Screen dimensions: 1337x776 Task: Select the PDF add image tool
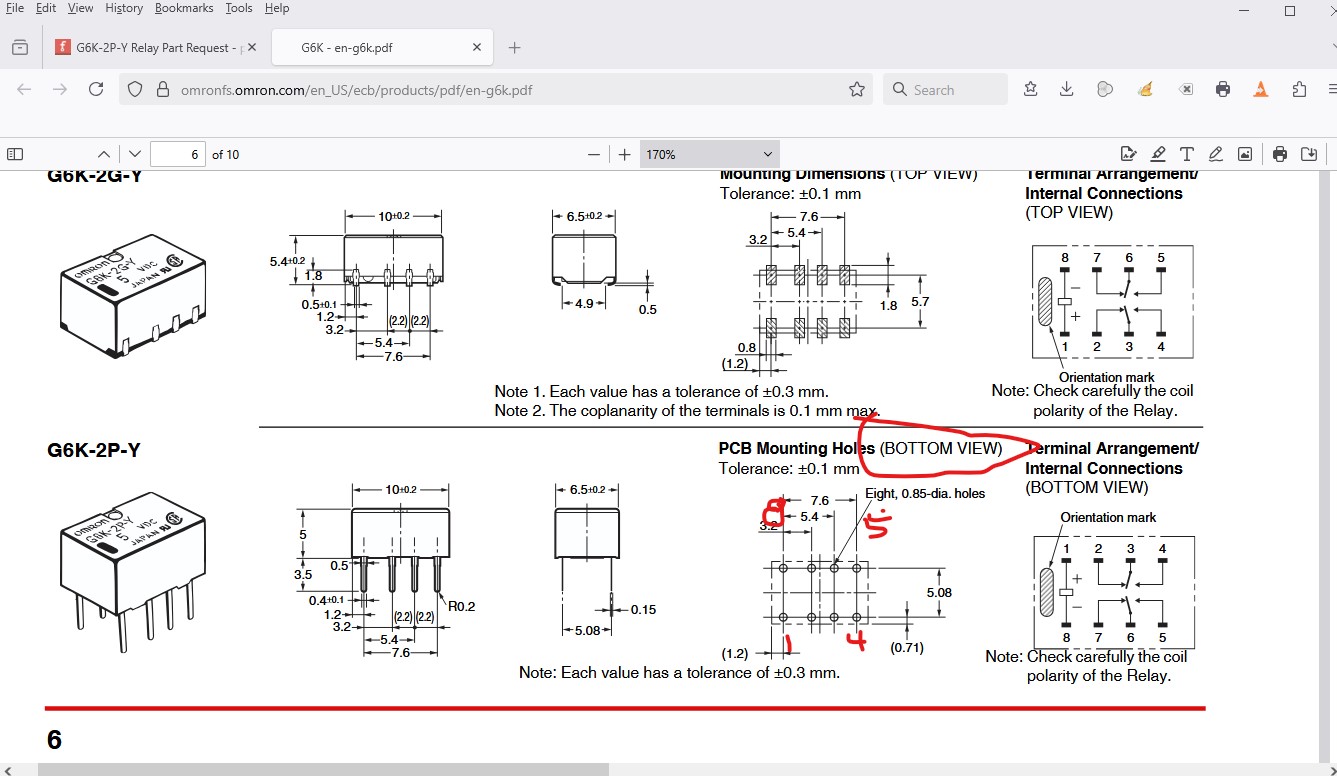(x=1245, y=154)
